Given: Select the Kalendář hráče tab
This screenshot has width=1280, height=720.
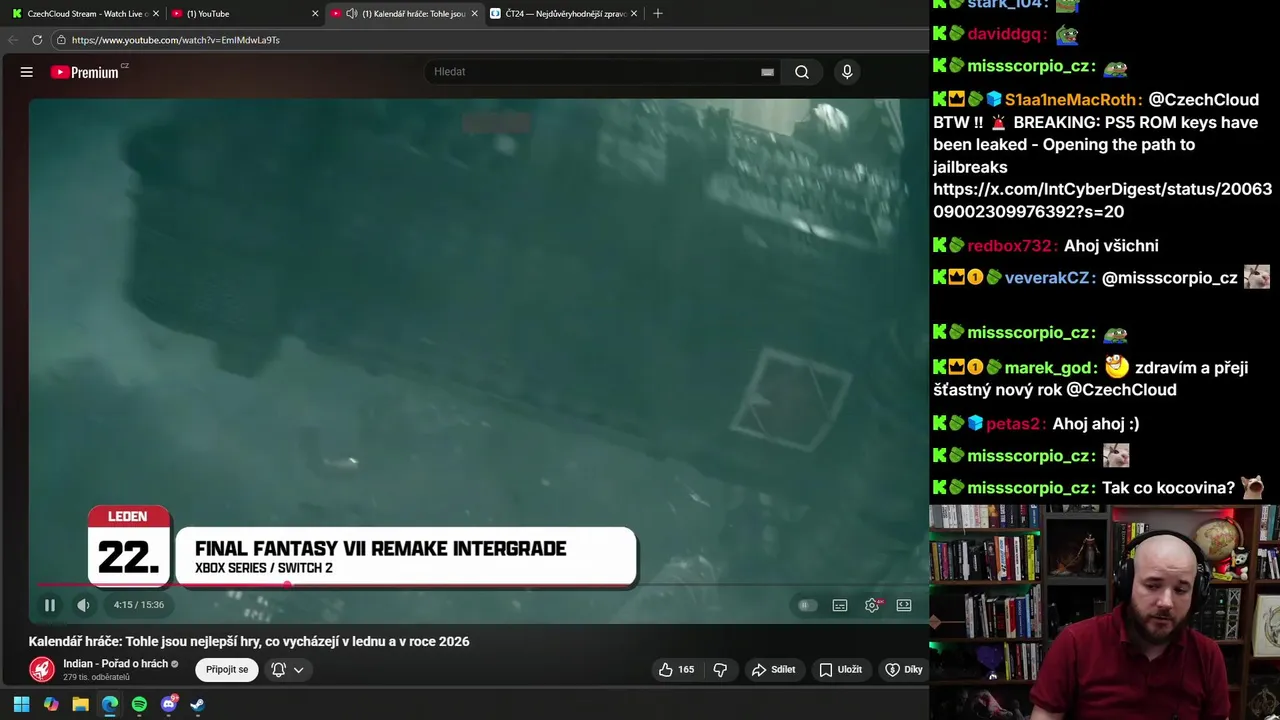Looking at the screenshot, I should [418, 14].
